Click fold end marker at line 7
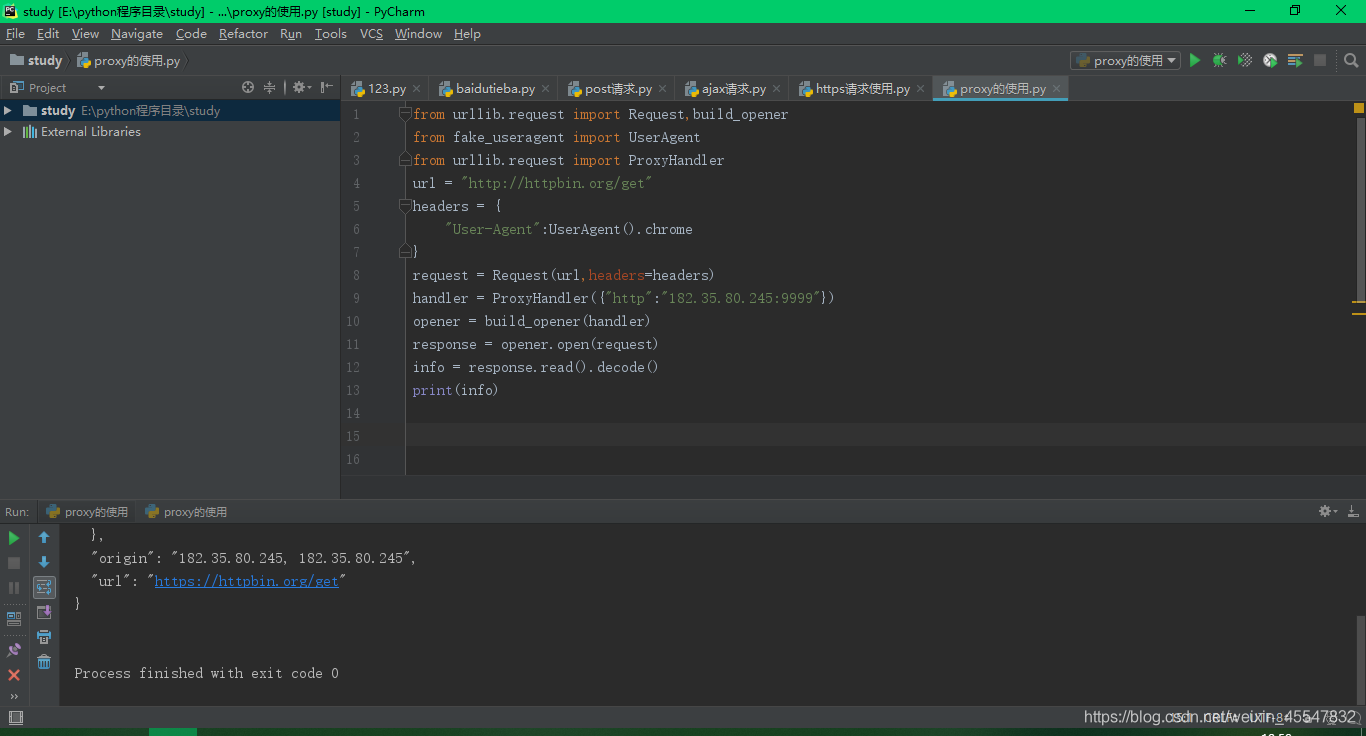 [405, 252]
